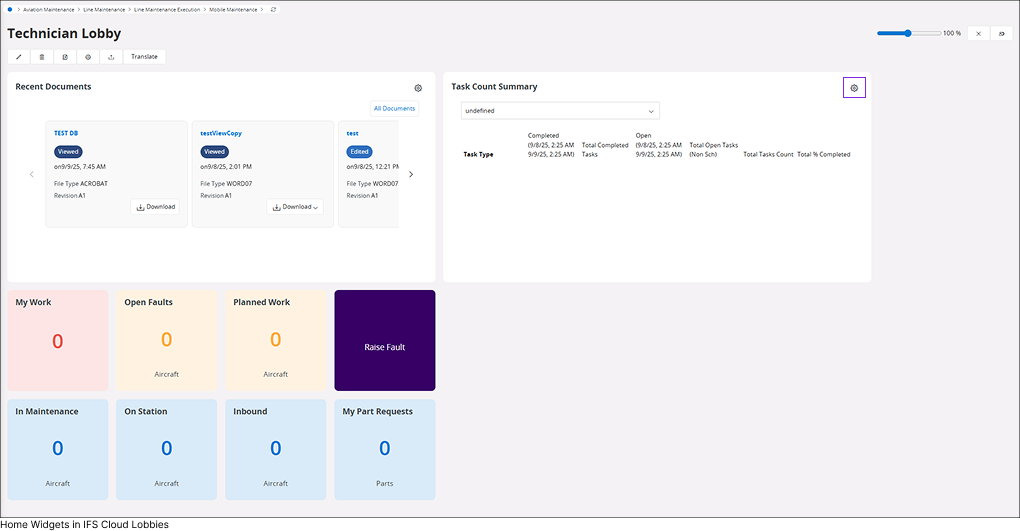Click the Total Completed Tasks column header

tap(605, 150)
